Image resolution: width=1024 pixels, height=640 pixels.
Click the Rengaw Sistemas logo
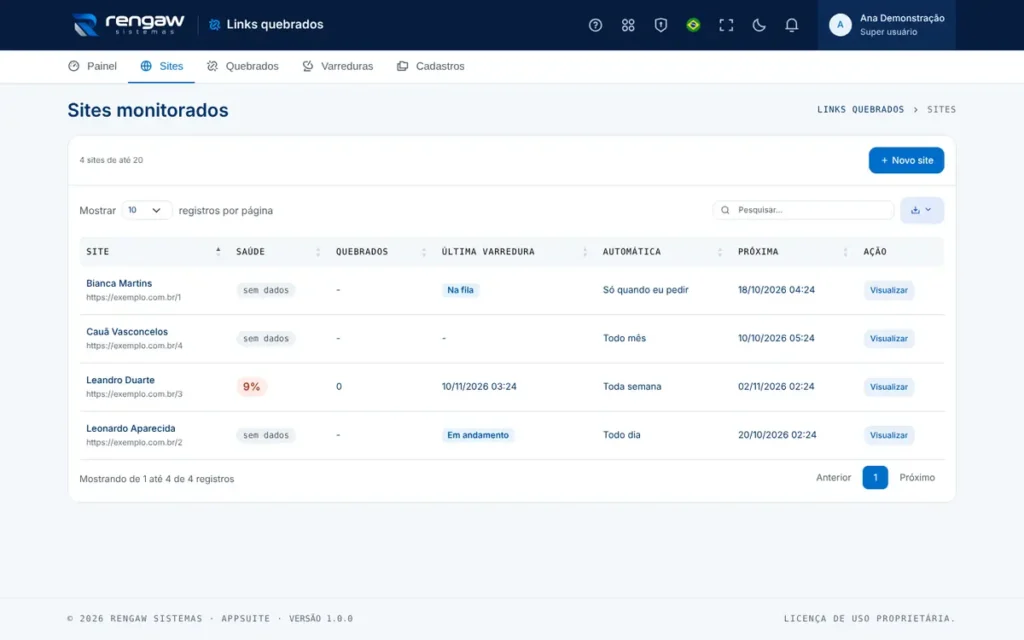[129, 25]
